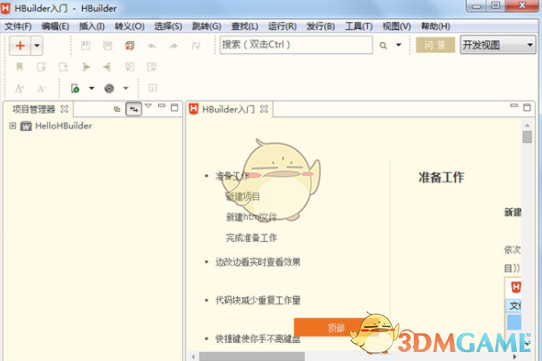Image resolution: width=542 pixels, height=361 pixels.
Task: Click the collapse all icon in 项目管理器
Action: pos(117,109)
